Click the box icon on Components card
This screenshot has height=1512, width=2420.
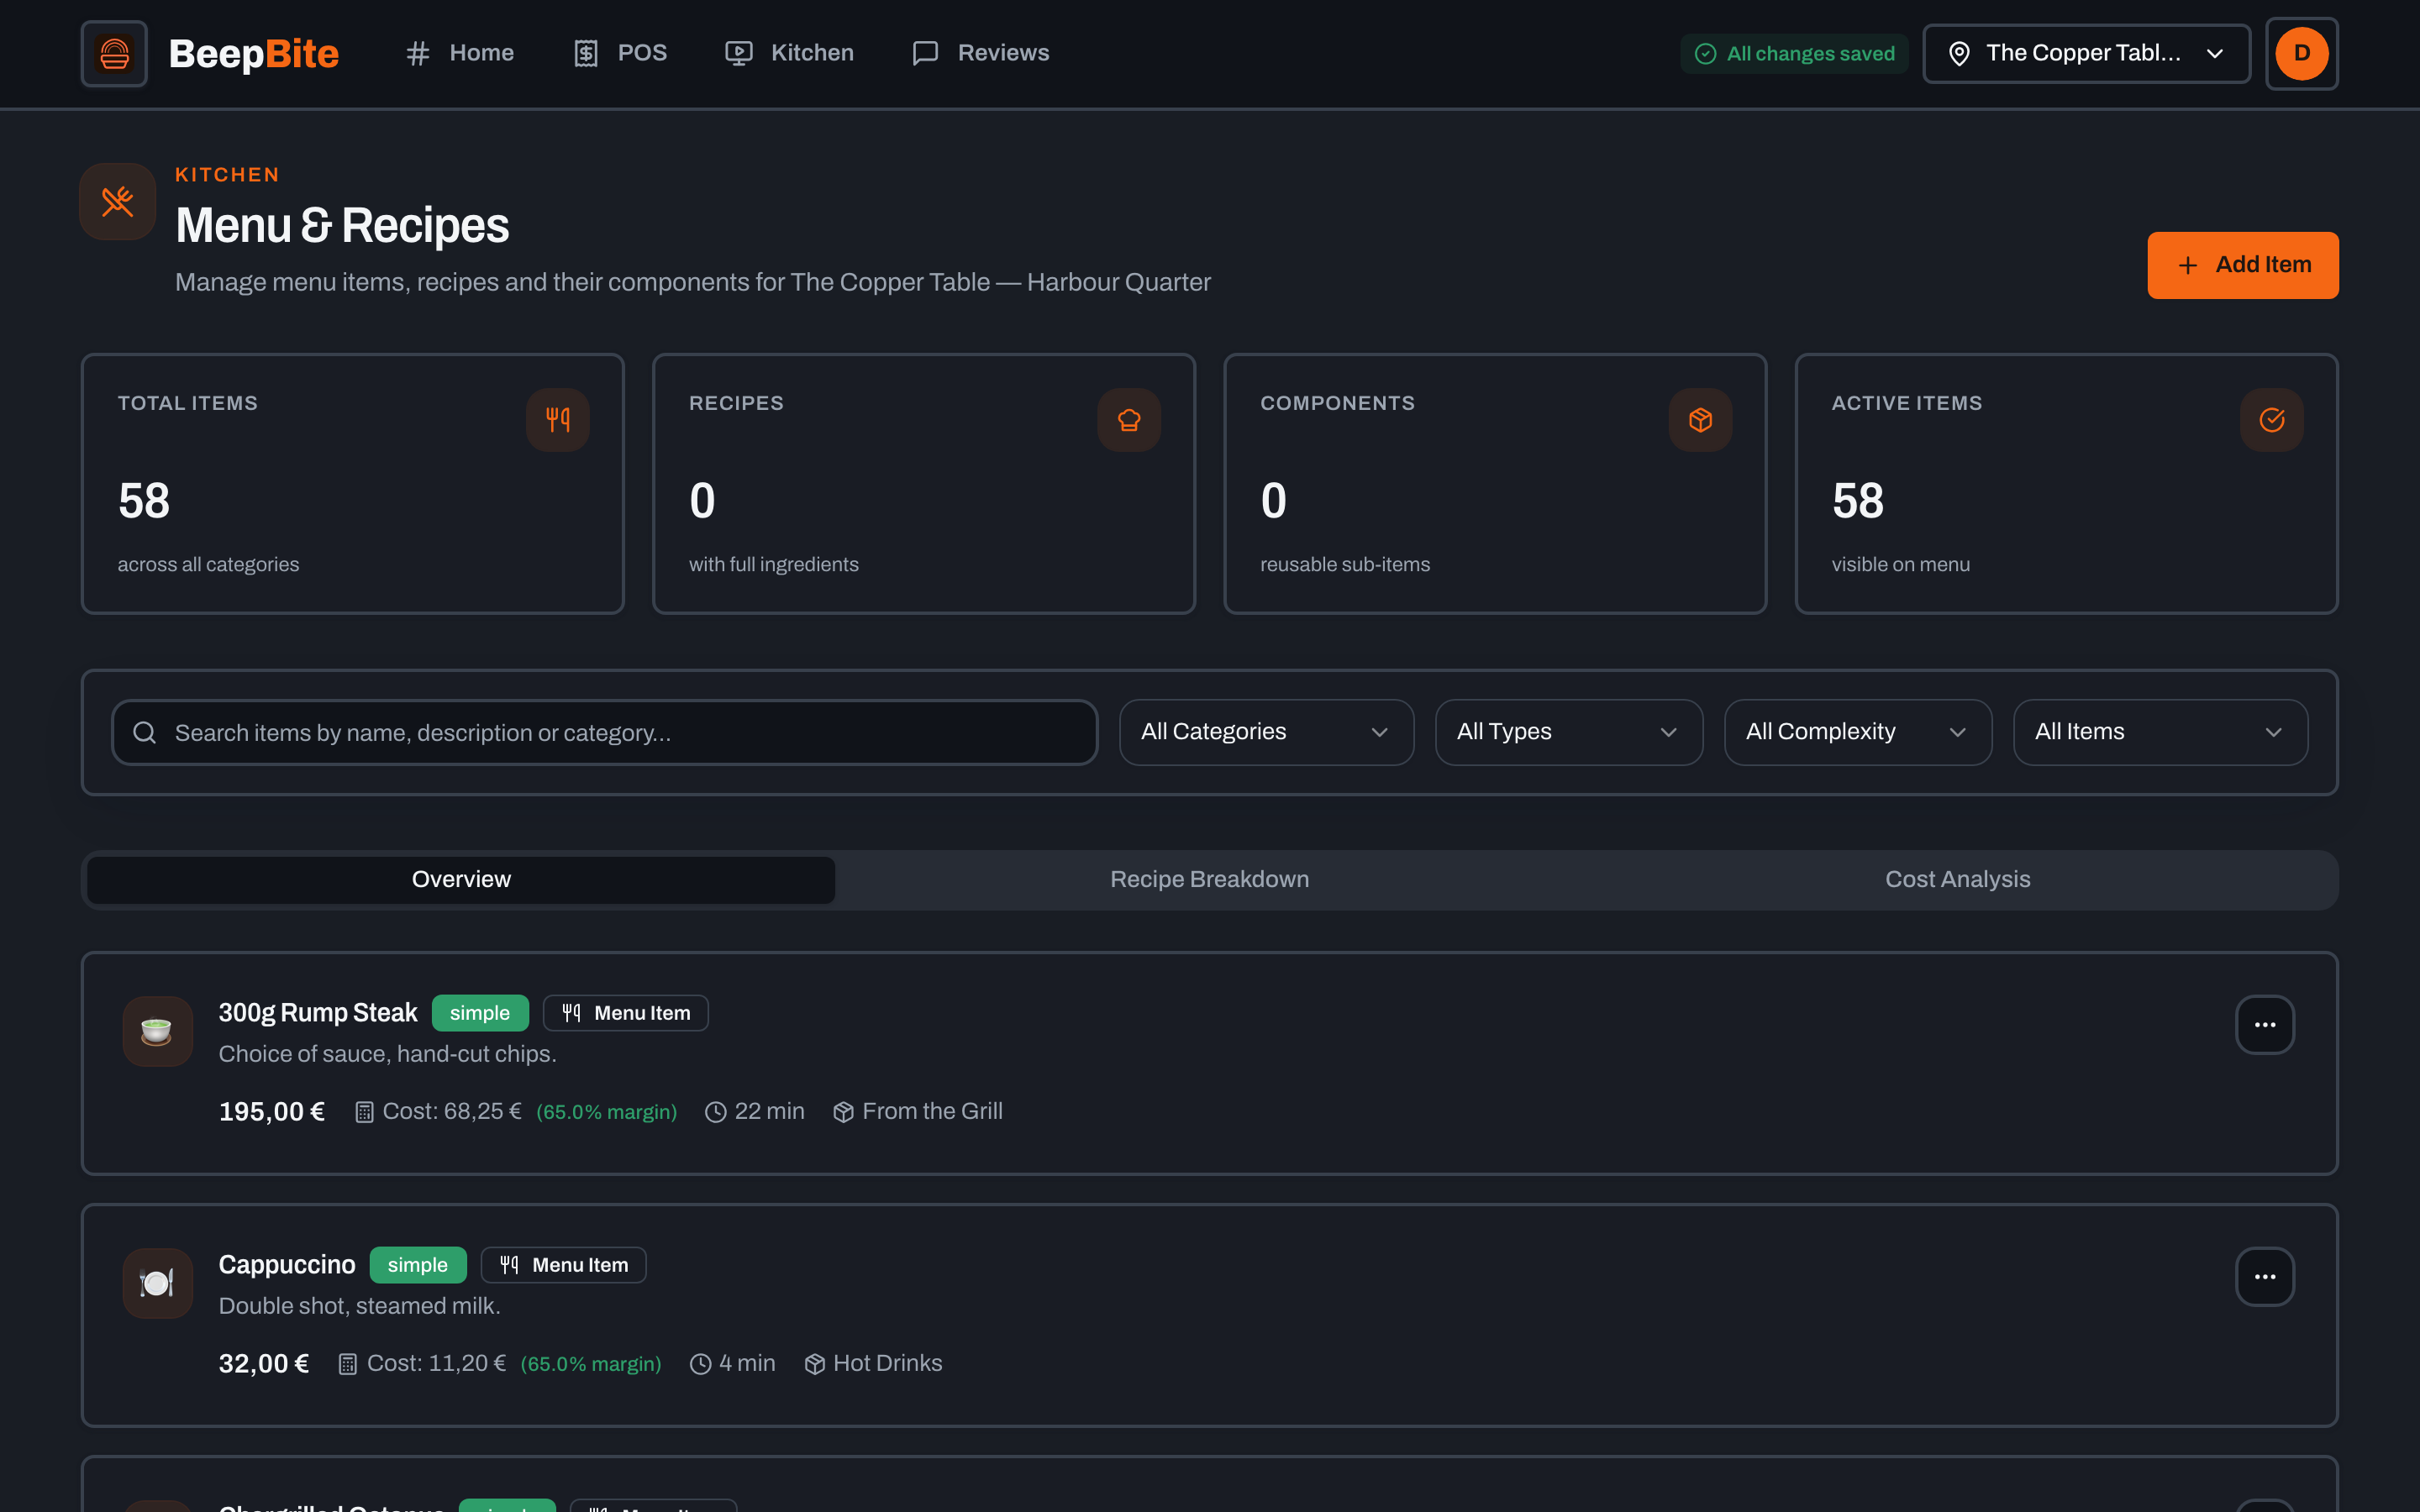(1700, 420)
